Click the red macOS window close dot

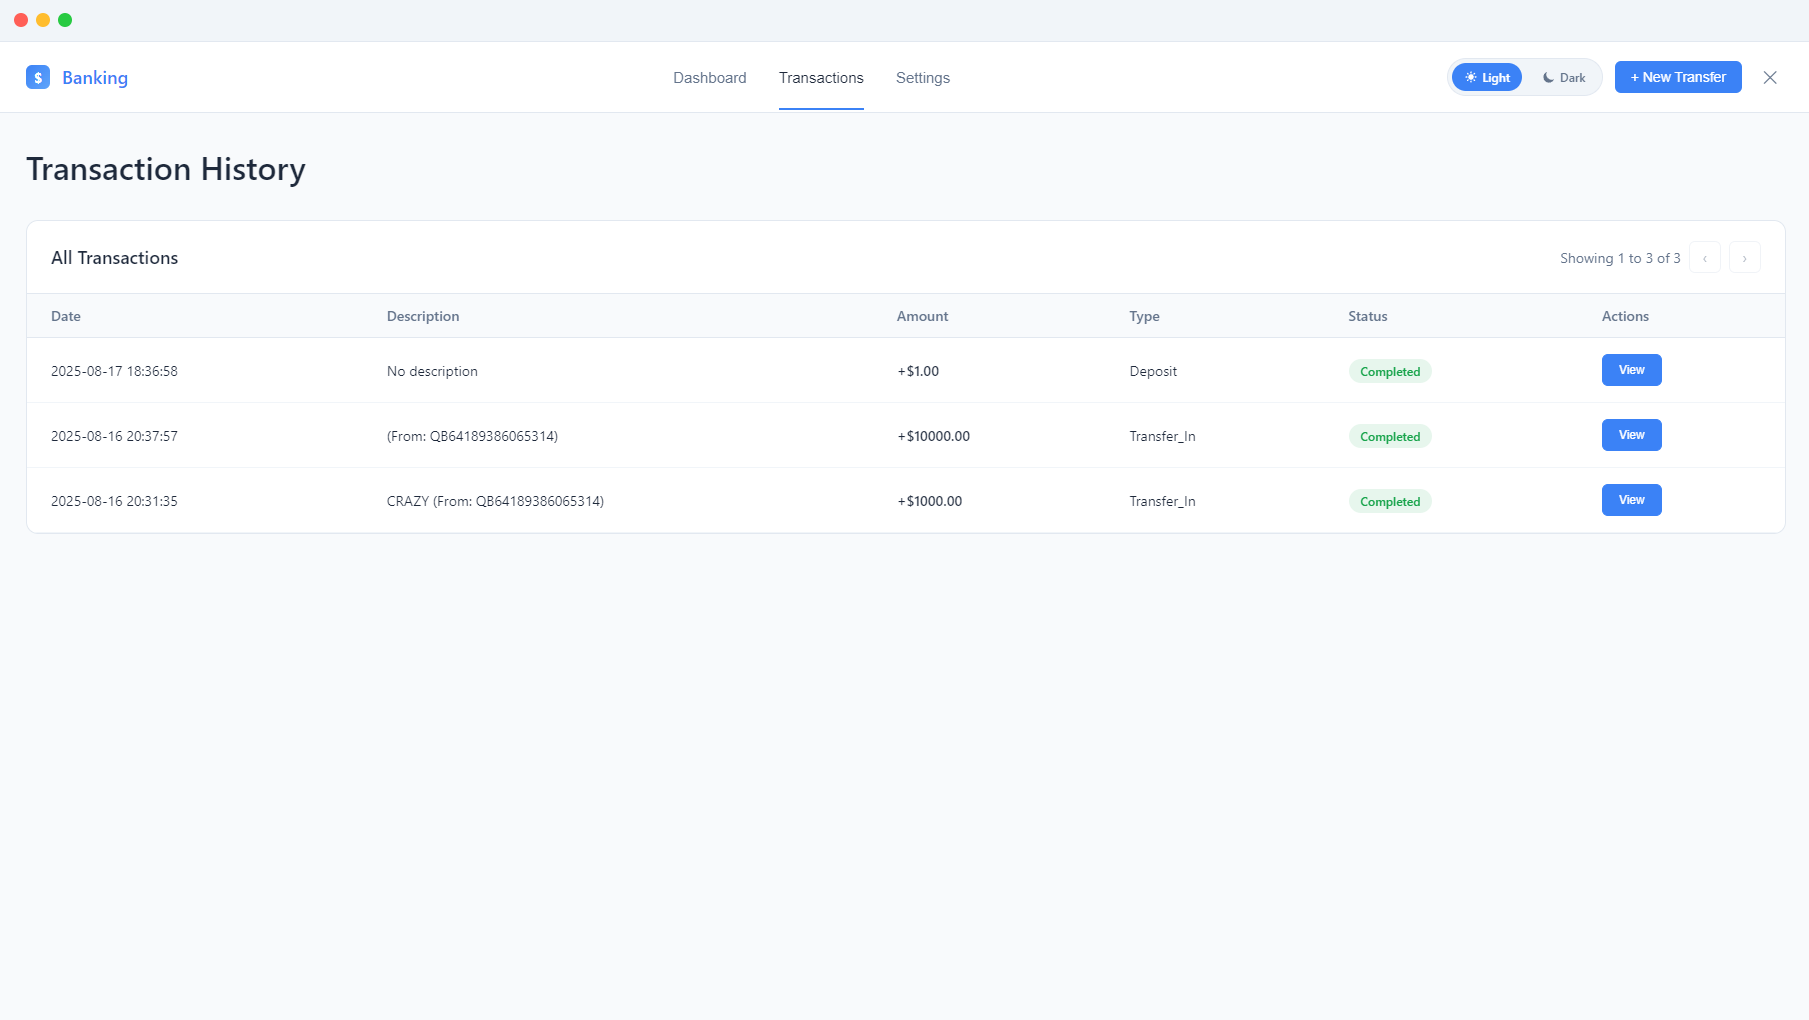coord(21,20)
